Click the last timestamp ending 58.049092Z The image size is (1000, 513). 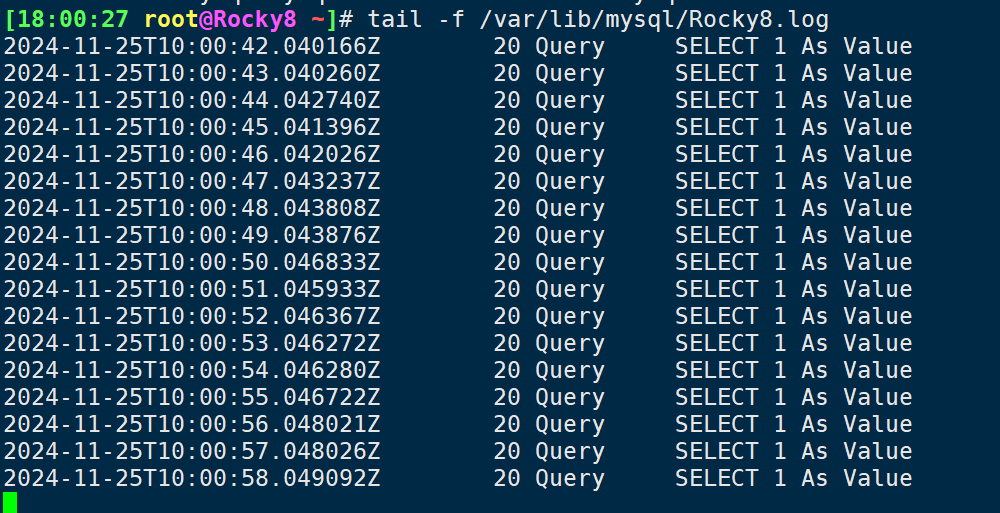192,479
